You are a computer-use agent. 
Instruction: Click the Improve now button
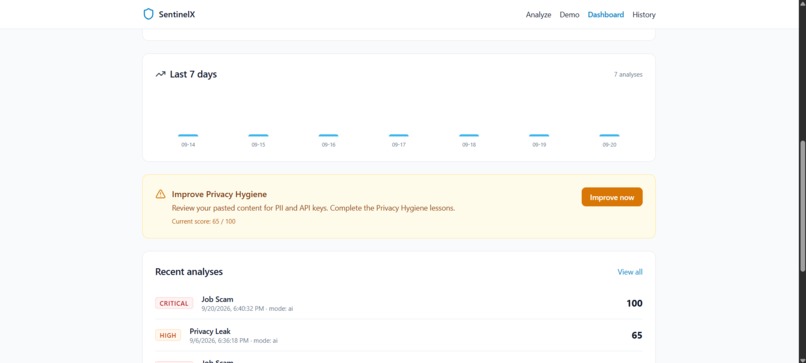tap(612, 197)
